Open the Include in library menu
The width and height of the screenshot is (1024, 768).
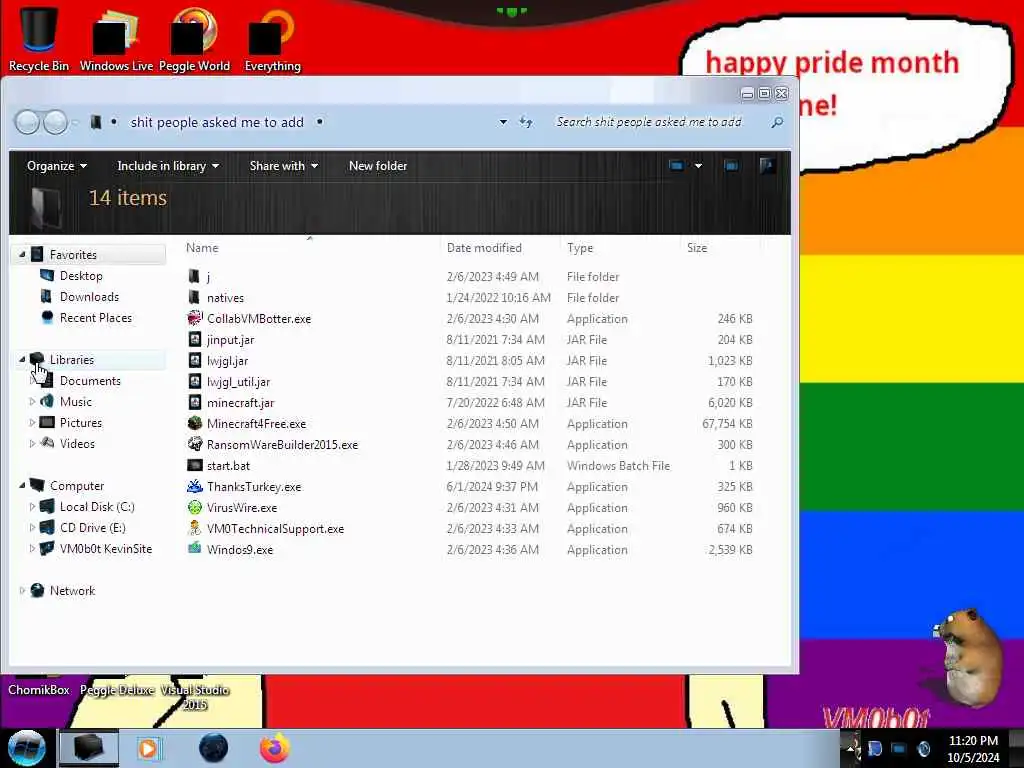point(168,166)
